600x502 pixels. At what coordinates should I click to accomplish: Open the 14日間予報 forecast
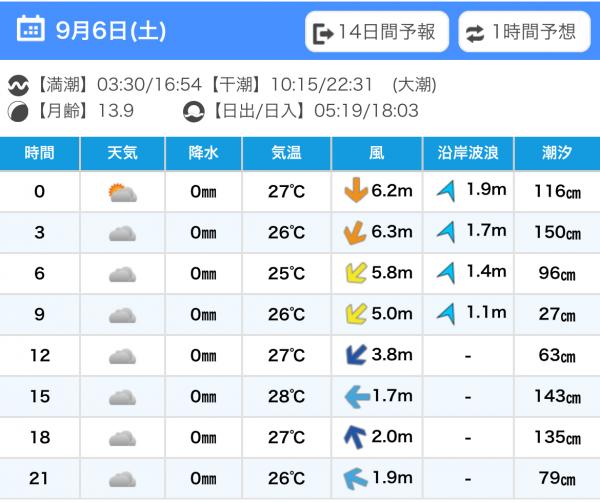coord(375,32)
